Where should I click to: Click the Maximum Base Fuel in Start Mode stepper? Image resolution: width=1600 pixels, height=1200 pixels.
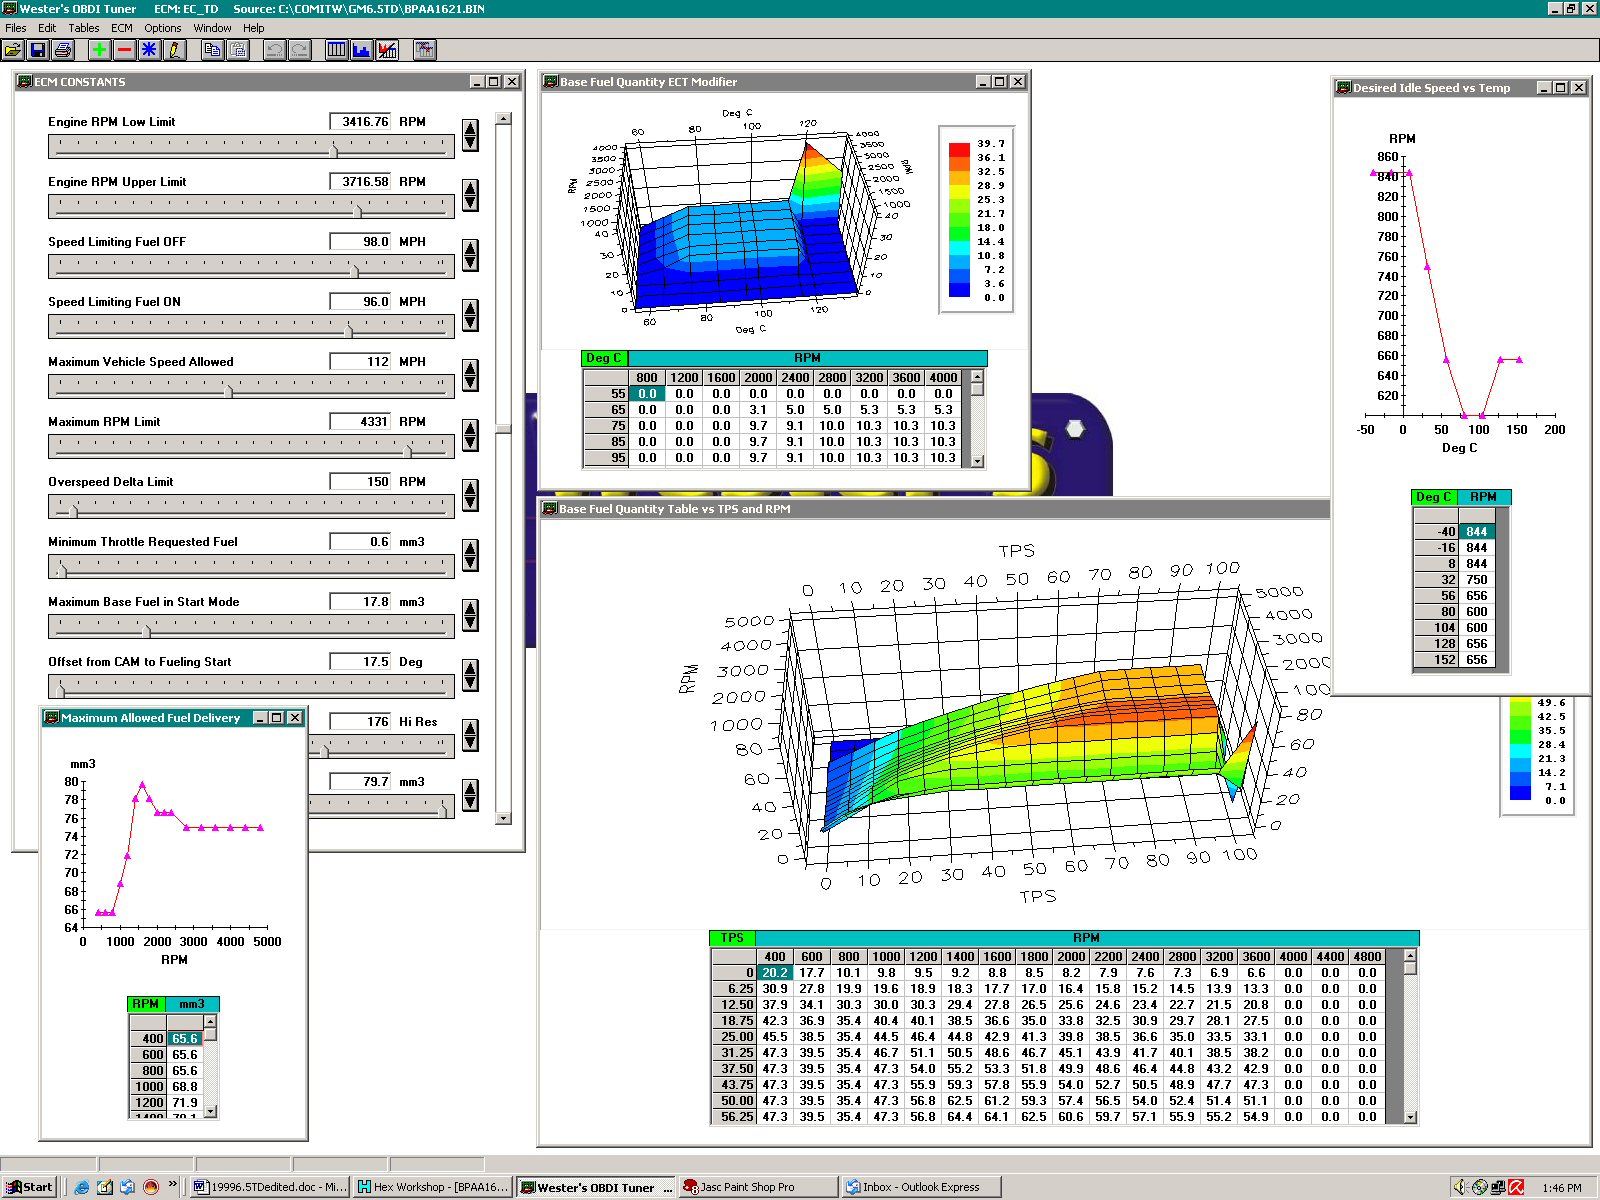470,615
